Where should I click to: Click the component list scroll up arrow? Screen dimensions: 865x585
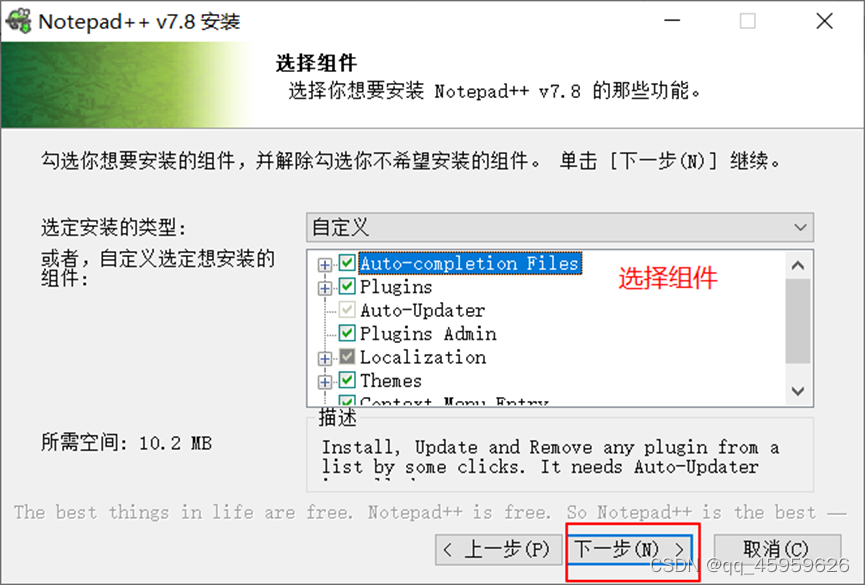point(798,265)
